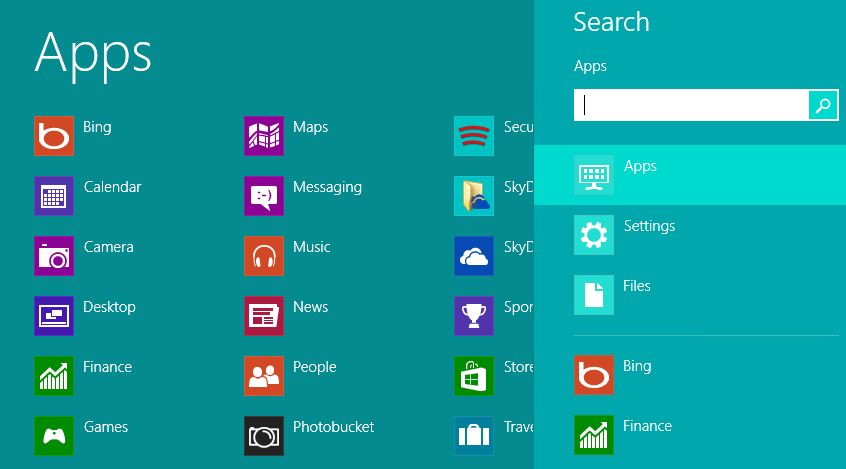Click the Finance label in Apps list
The height and width of the screenshot is (469, 846).
pyautogui.click(x=107, y=367)
